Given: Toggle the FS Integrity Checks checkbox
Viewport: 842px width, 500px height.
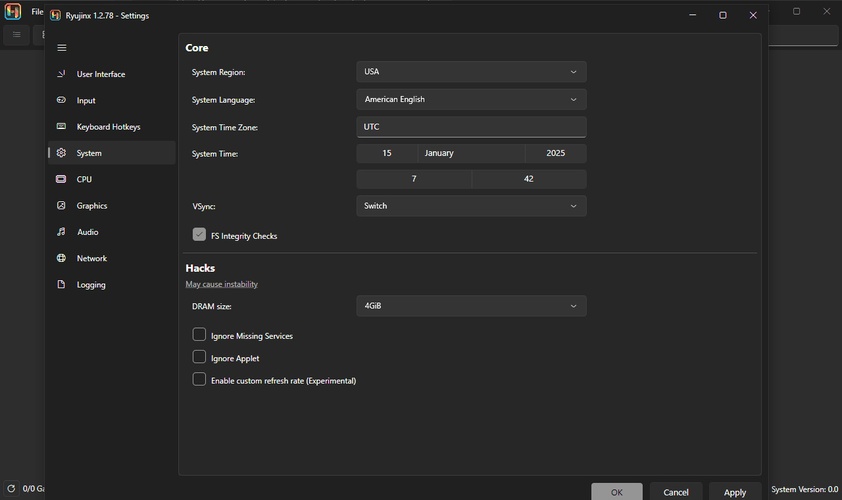Looking at the screenshot, I should coord(199,235).
